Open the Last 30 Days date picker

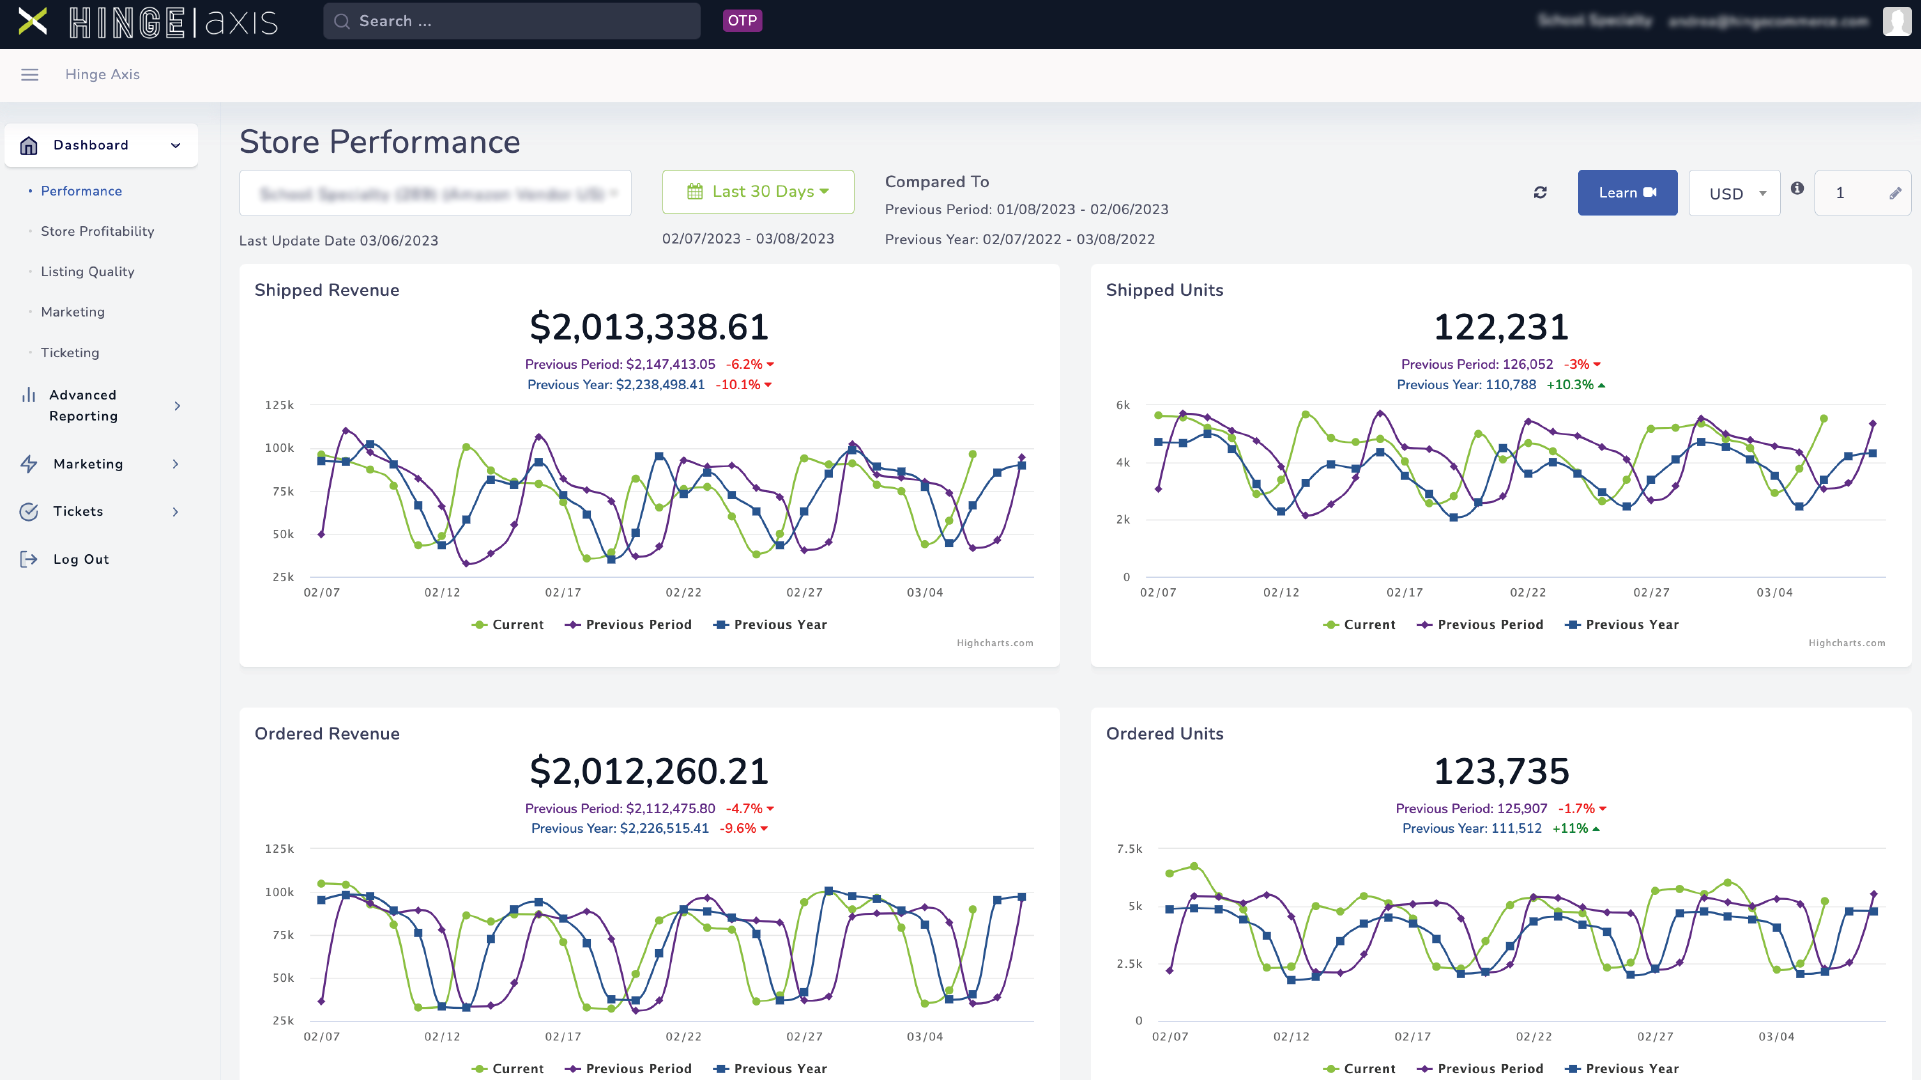(757, 191)
